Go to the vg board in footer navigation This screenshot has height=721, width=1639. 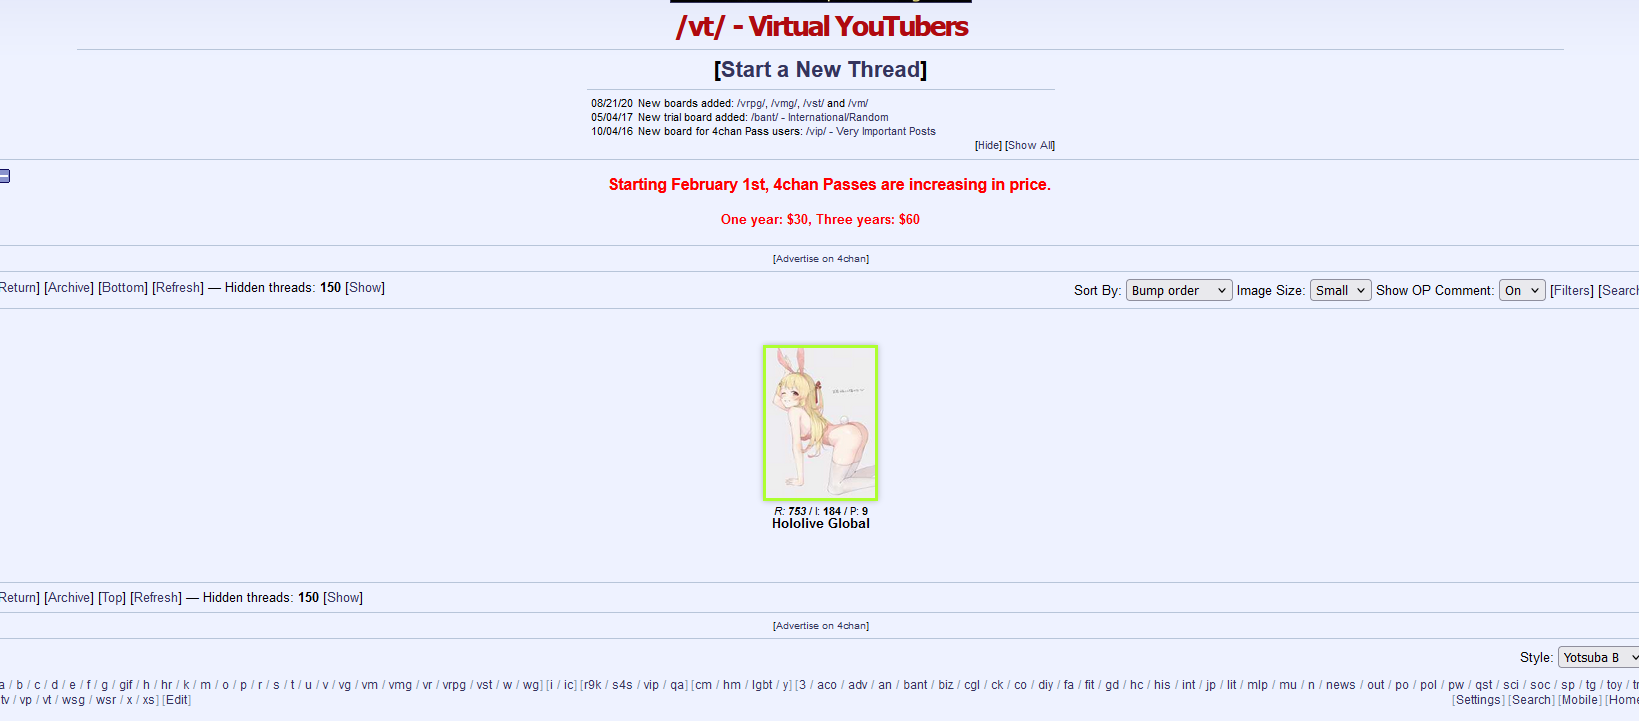pyautogui.click(x=345, y=685)
